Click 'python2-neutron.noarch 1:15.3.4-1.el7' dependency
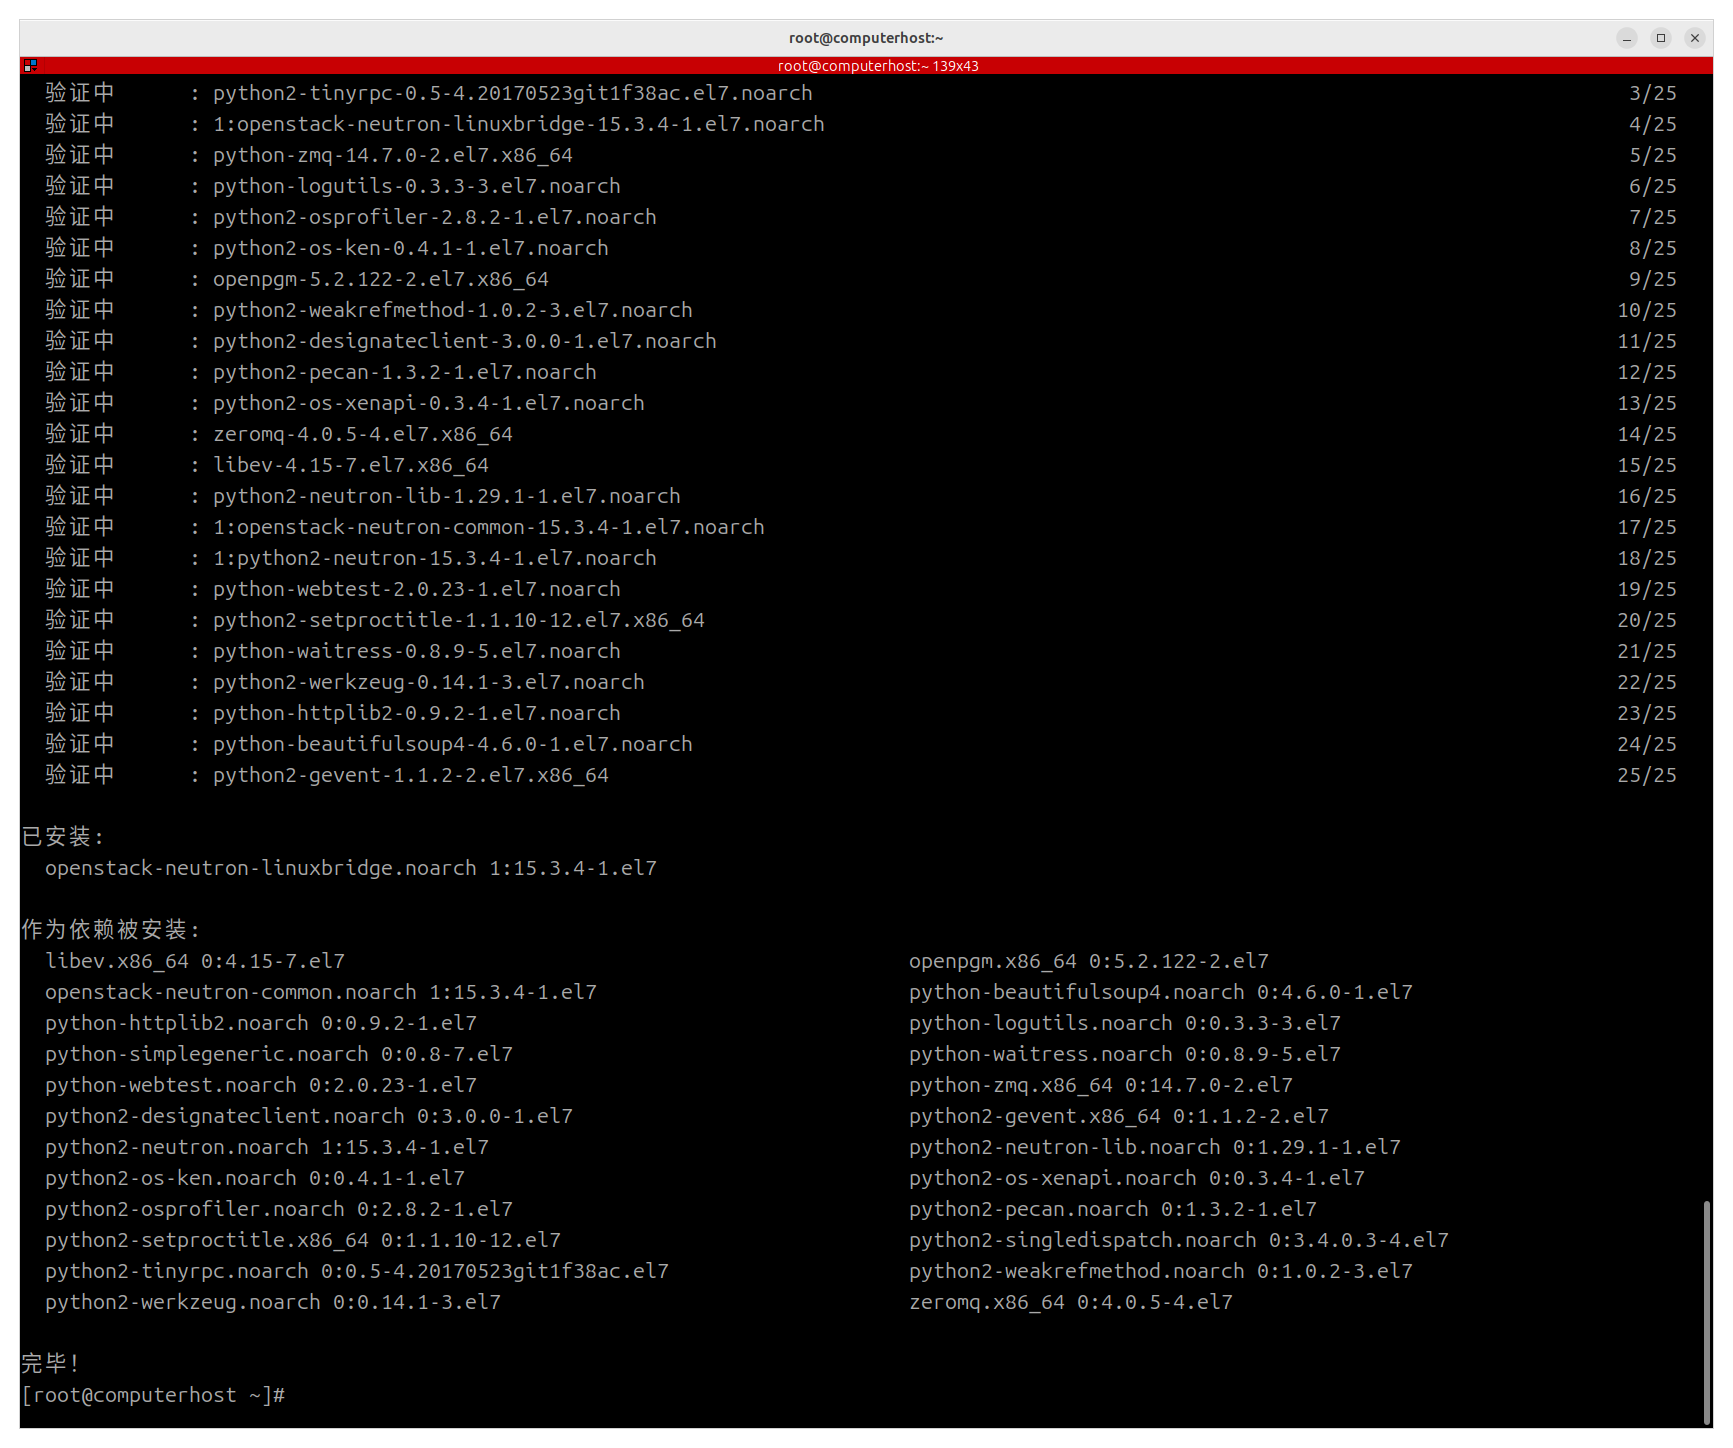This screenshot has height=1448, width=1733. 267,1147
